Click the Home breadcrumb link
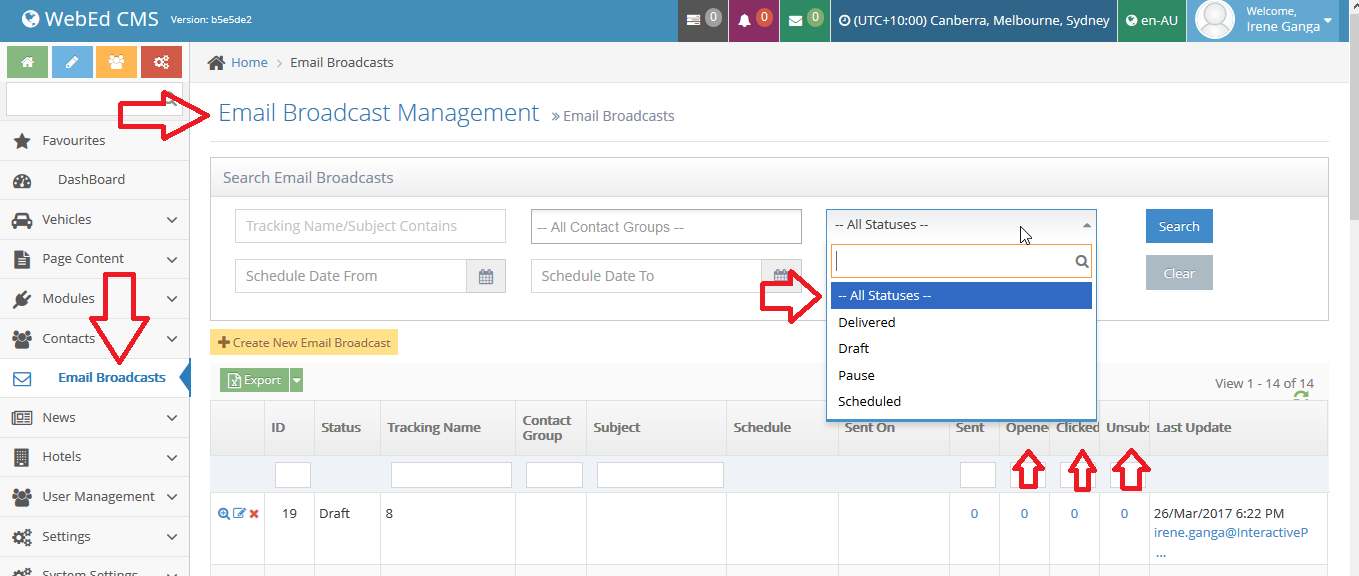The image size is (1359, 576). click(x=249, y=62)
